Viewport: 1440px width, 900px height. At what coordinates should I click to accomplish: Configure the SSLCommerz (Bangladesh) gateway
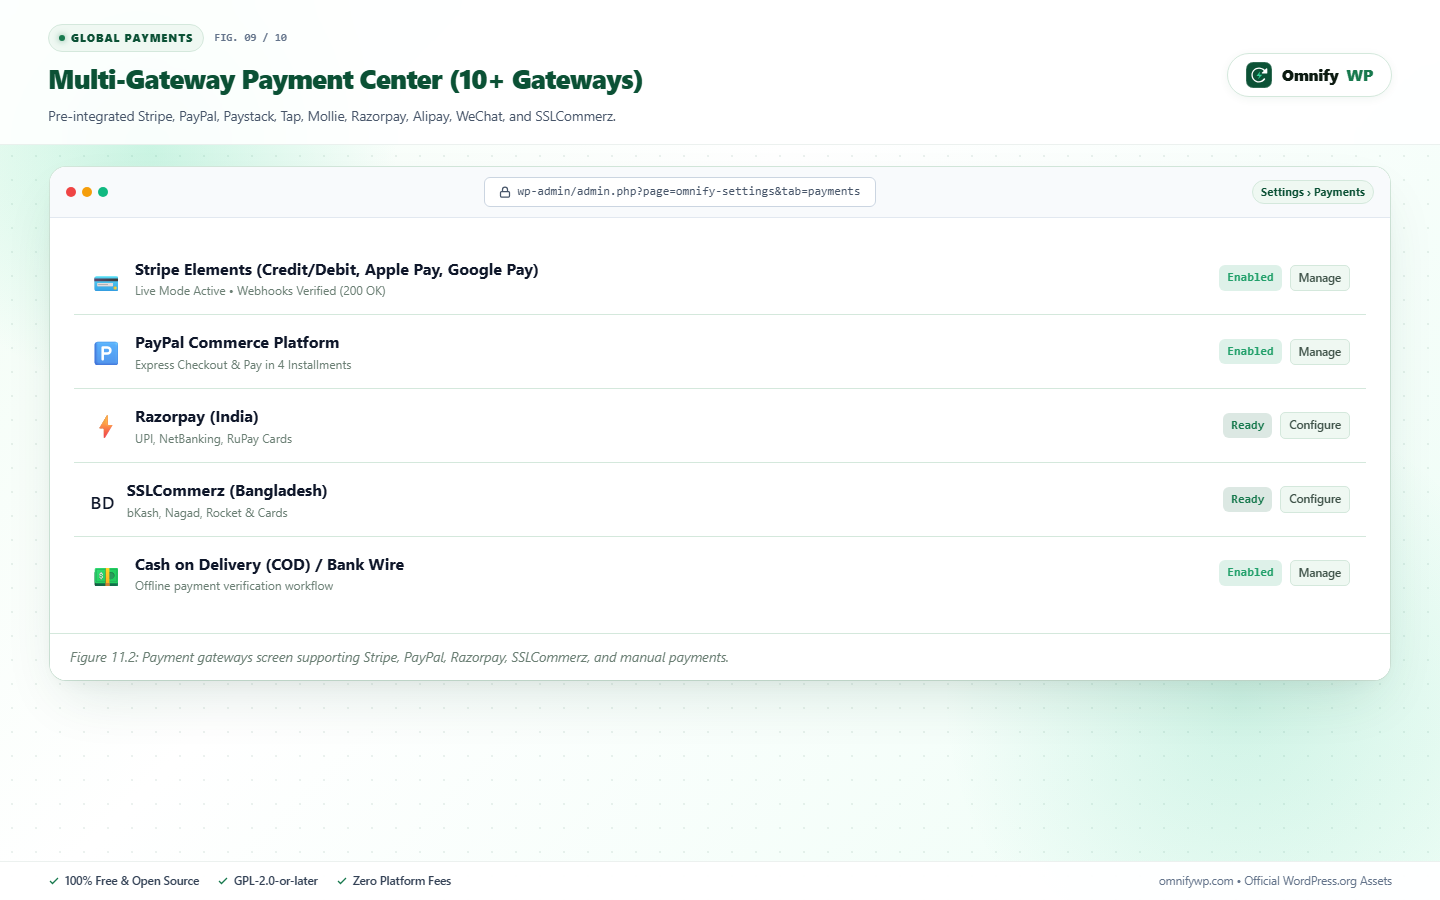tap(1315, 499)
